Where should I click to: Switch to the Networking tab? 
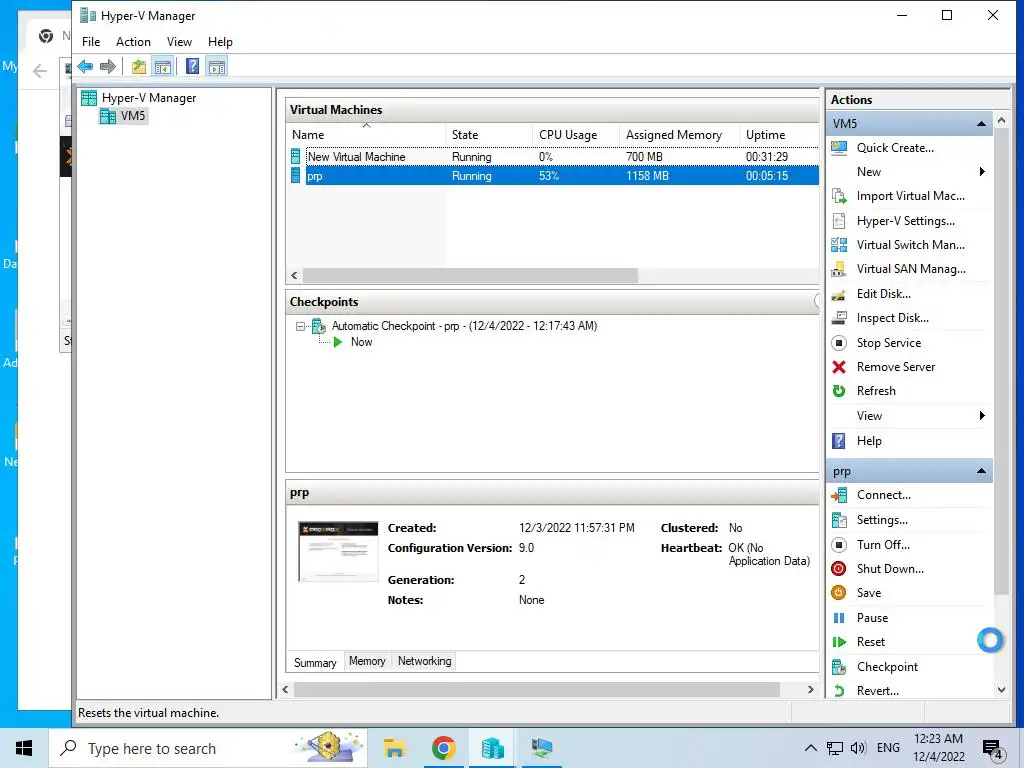point(424,661)
